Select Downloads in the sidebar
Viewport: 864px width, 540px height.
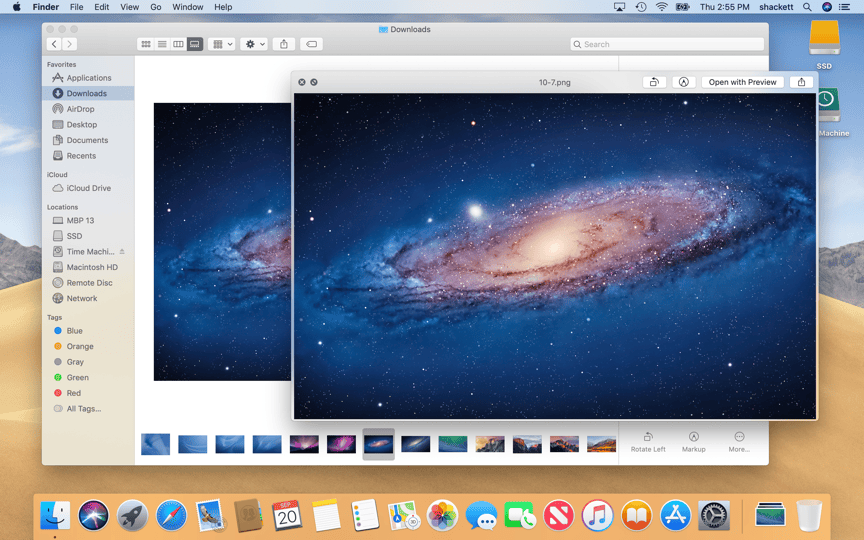coord(88,94)
